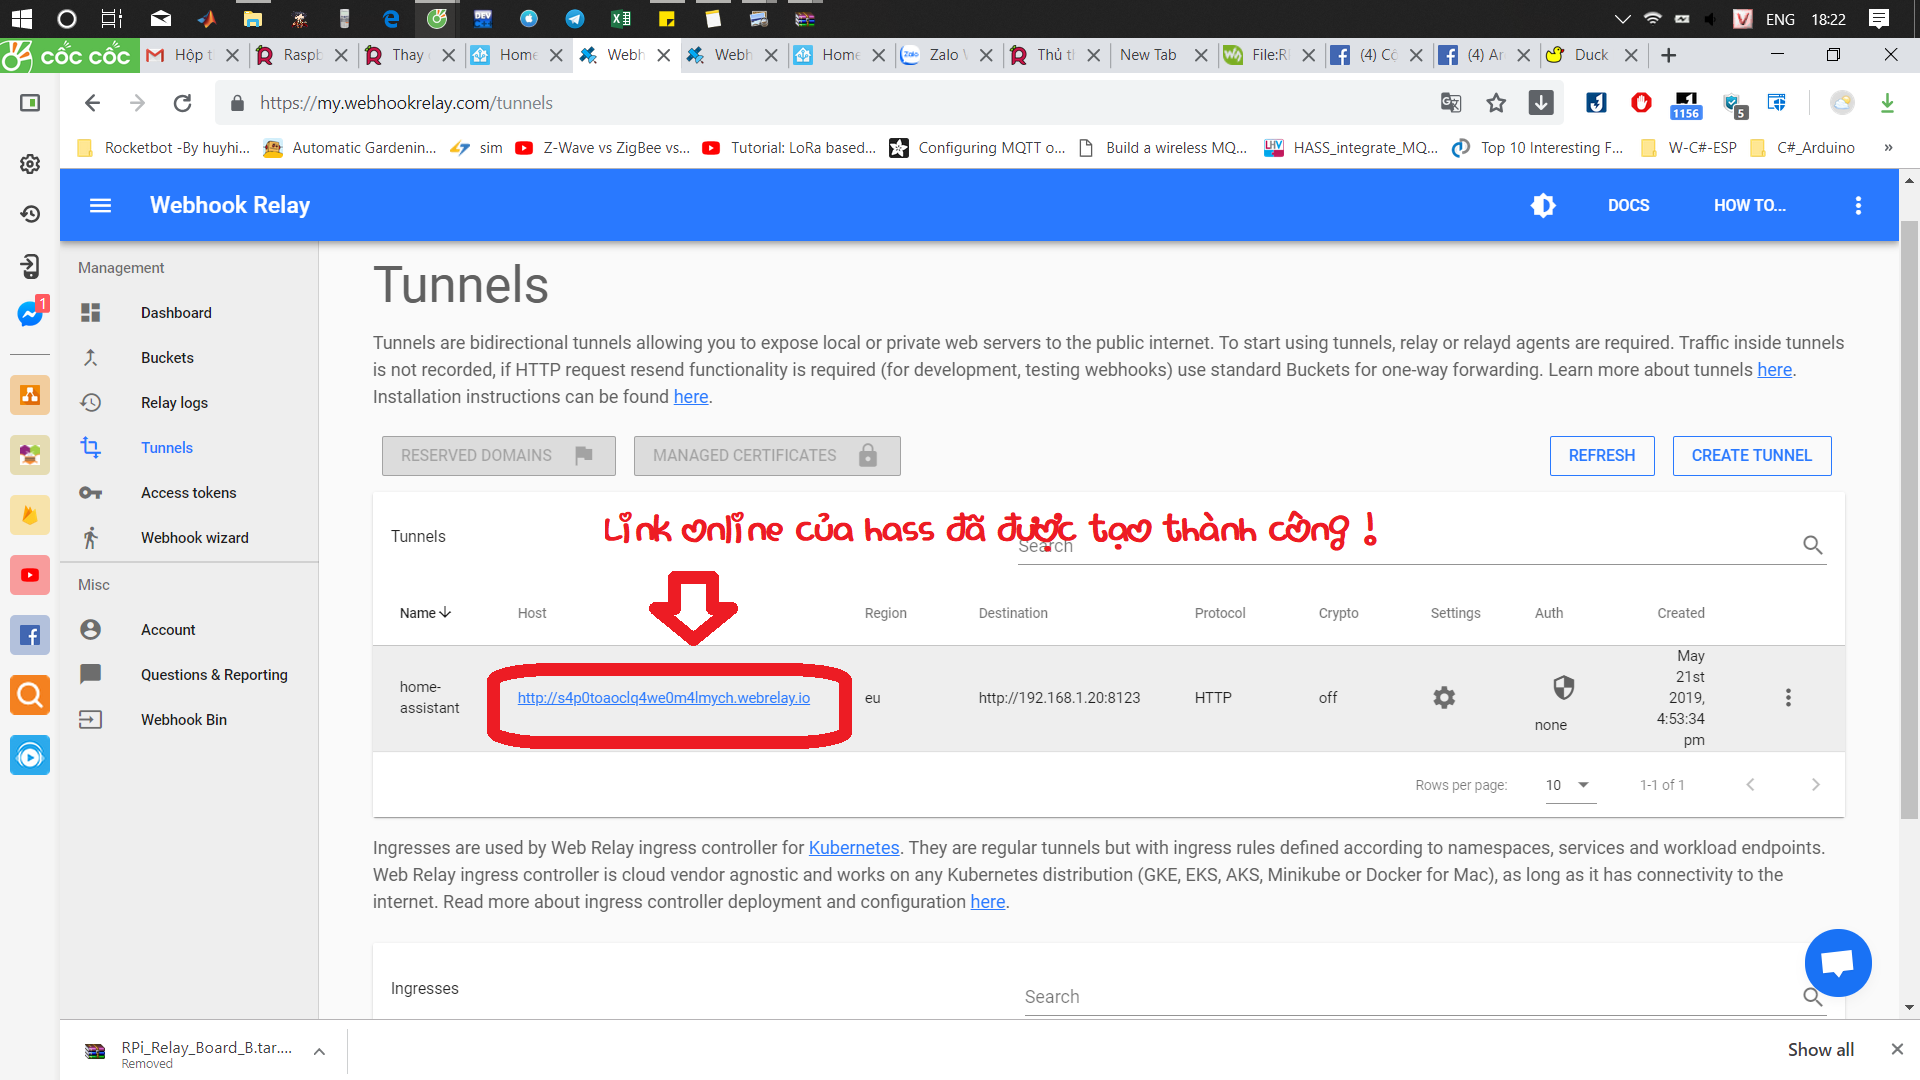This screenshot has width=1920, height=1080.
Task: Click the RESERVED DOMAINS button
Action: click(x=498, y=456)
